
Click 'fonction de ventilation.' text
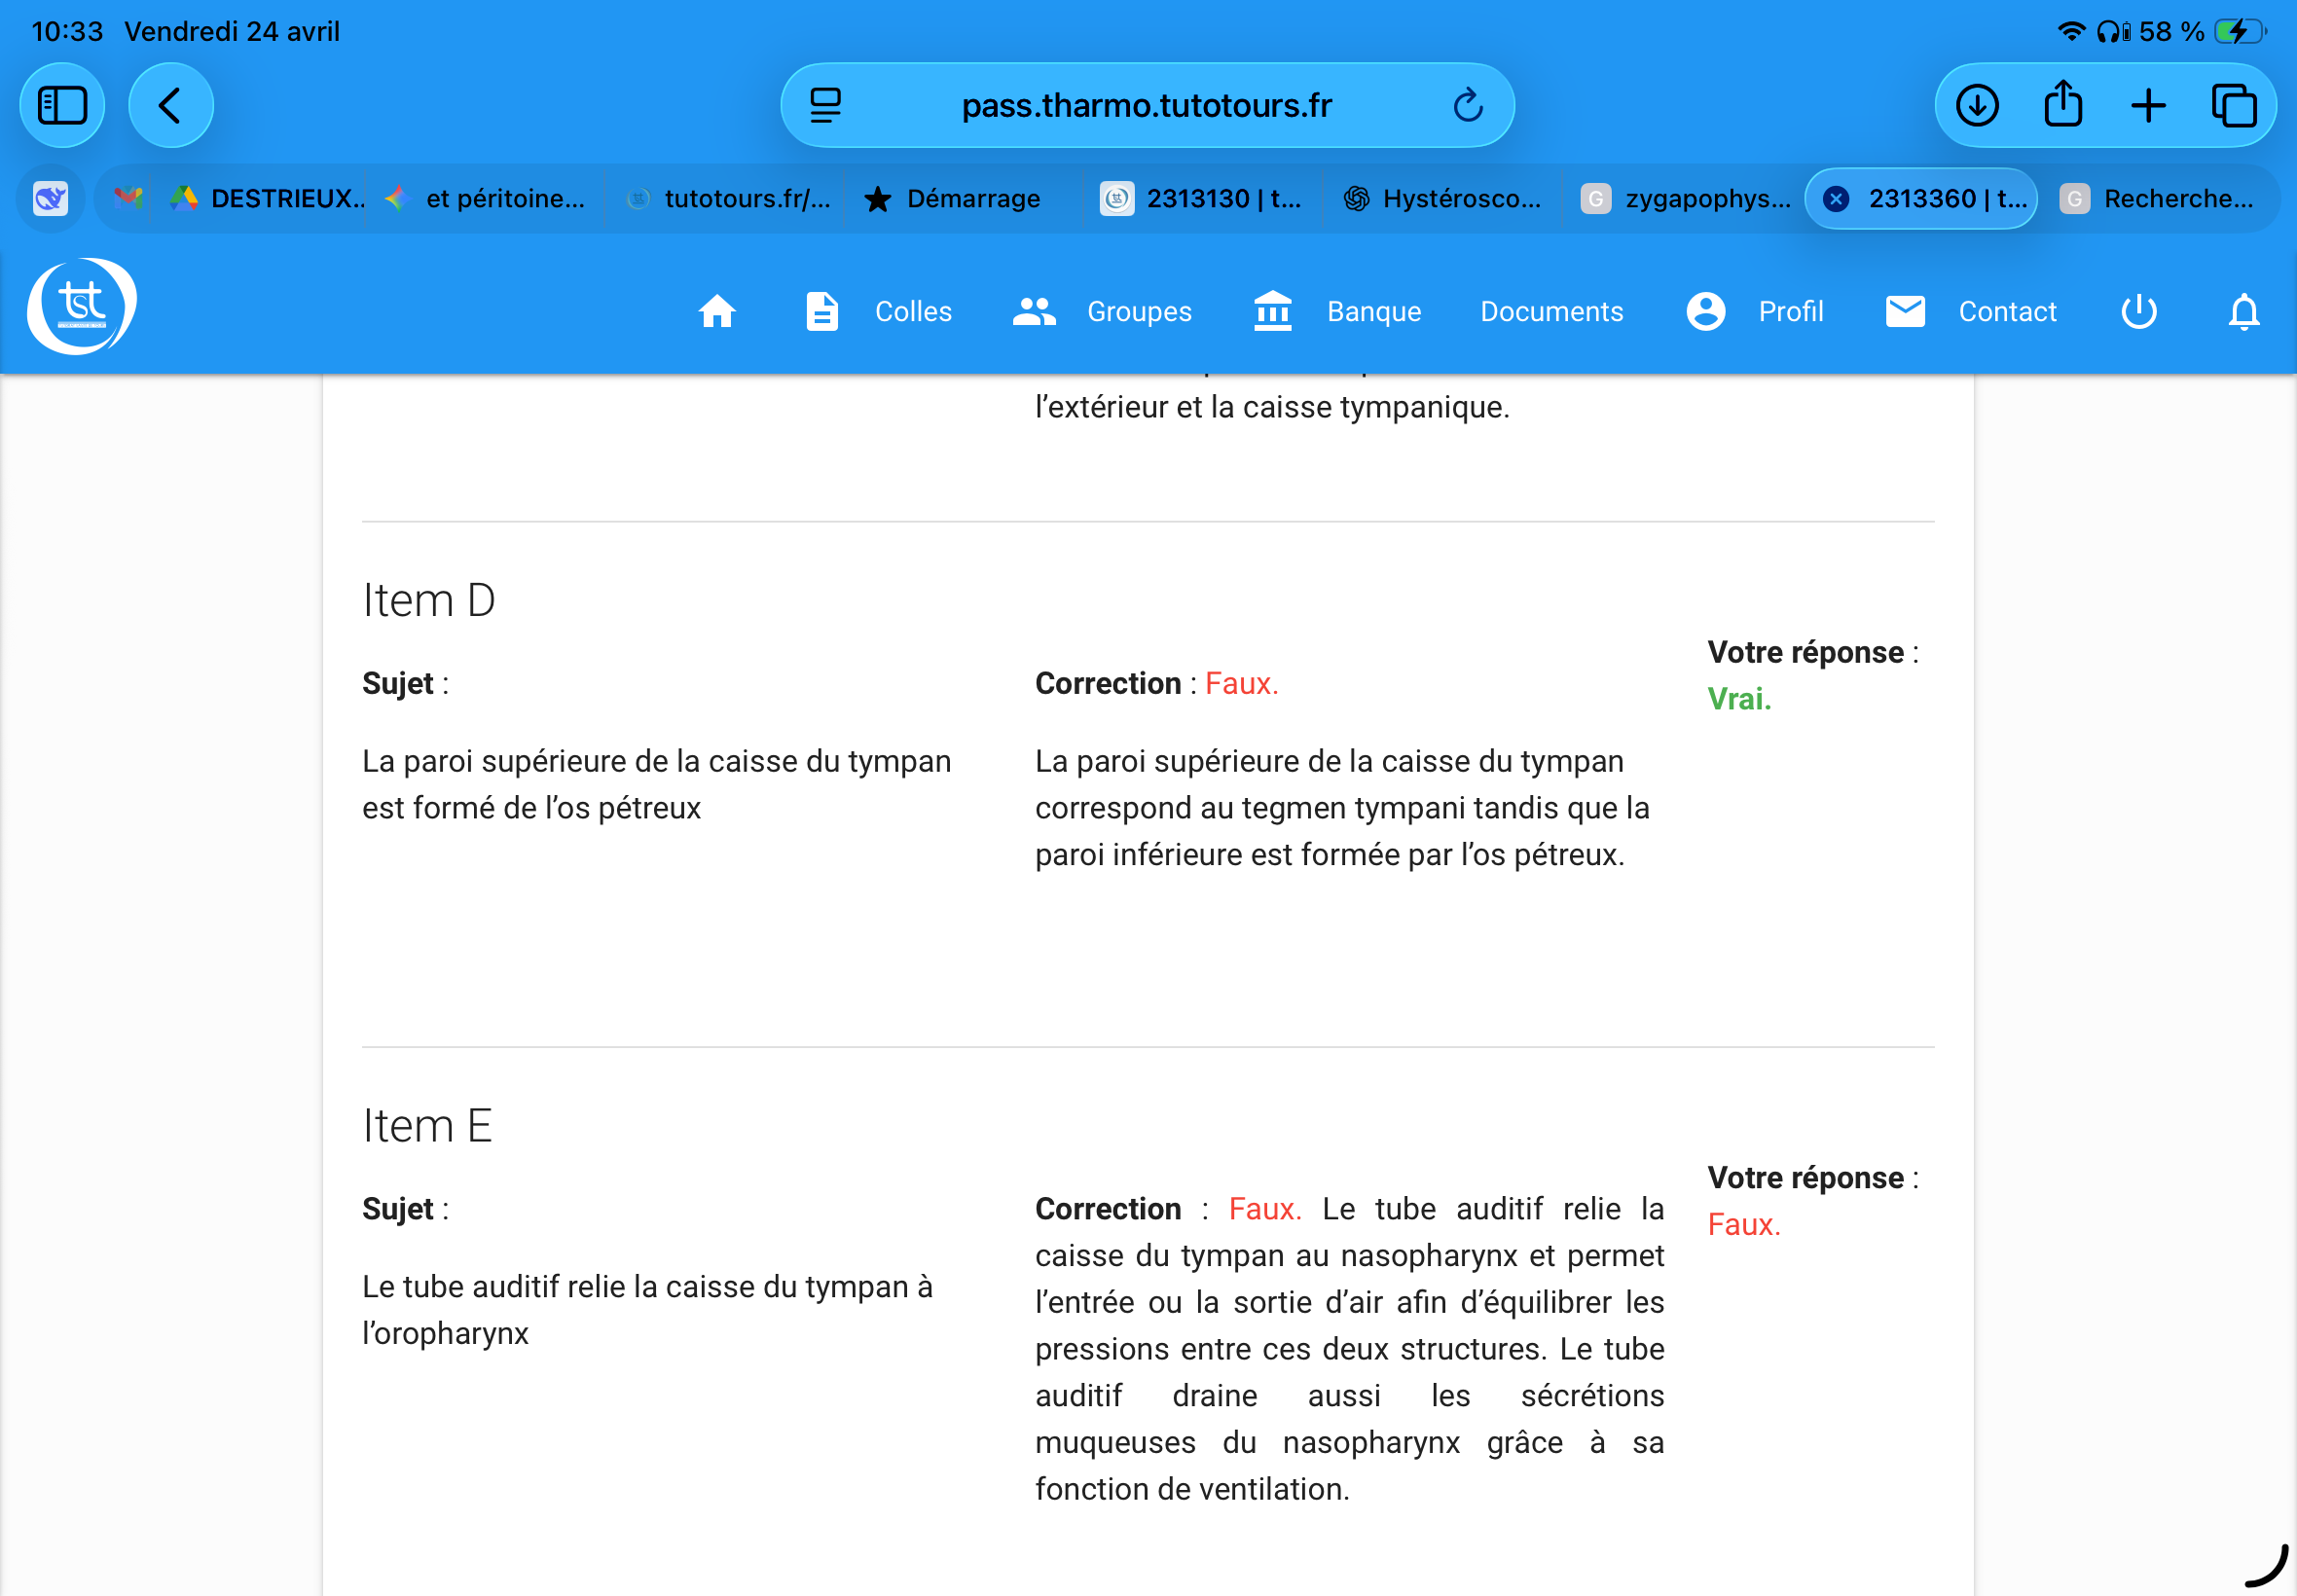[1192, 1490]
